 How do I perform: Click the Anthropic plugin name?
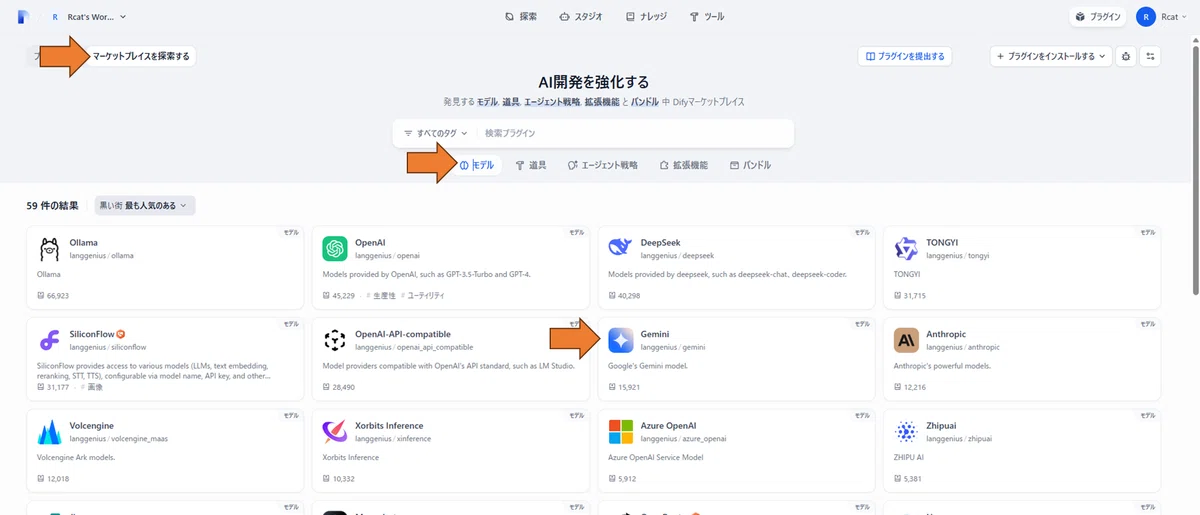pyautogui.click(x=946, y=334)
